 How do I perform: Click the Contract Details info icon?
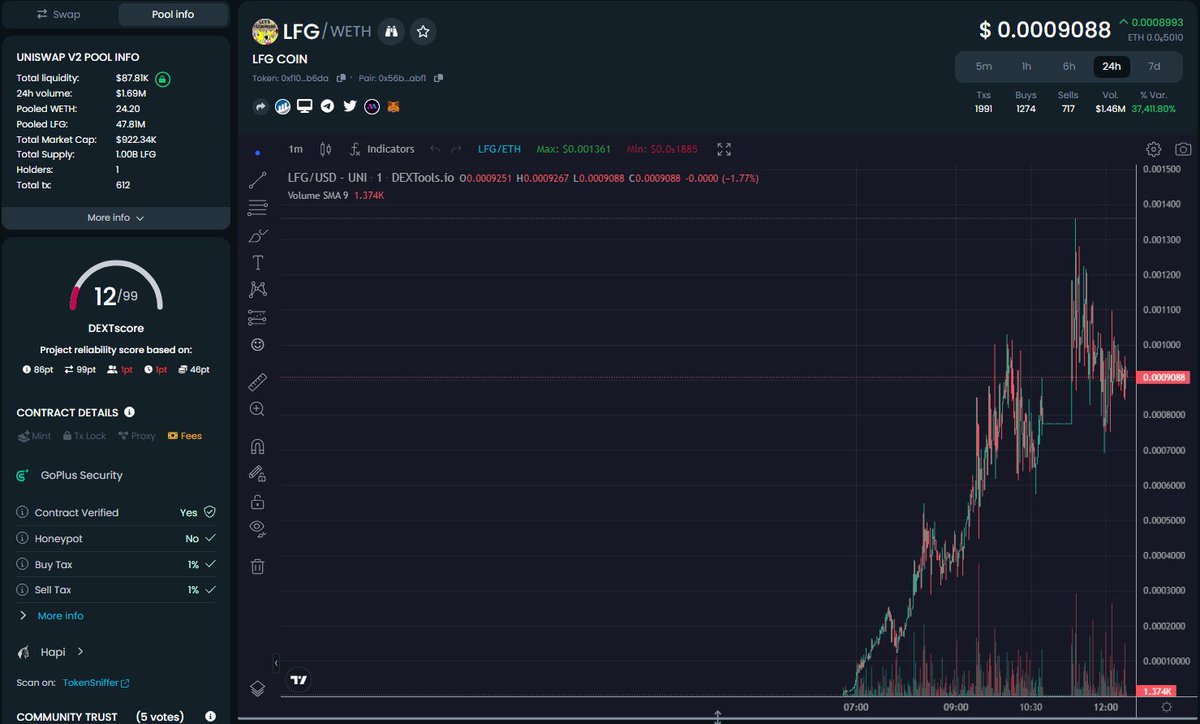(x=129, y=412)
